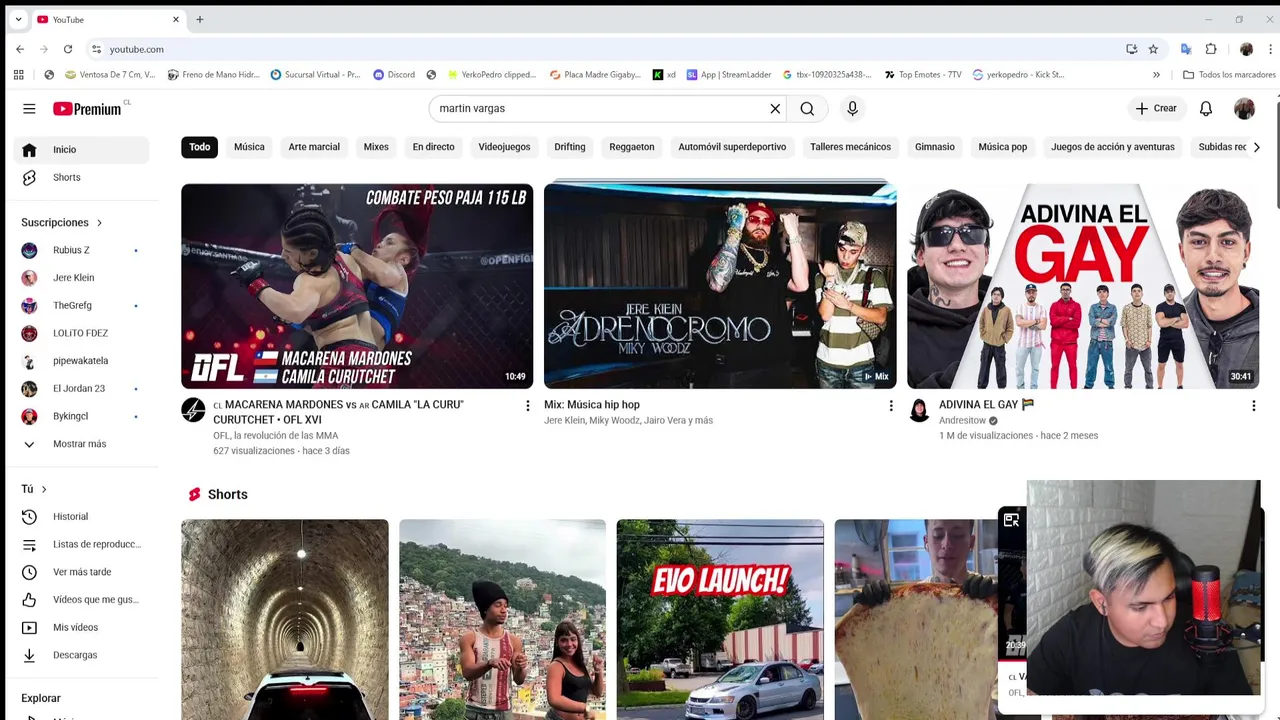Expand Mostrar más subscriptions

(x=82, y=444)
